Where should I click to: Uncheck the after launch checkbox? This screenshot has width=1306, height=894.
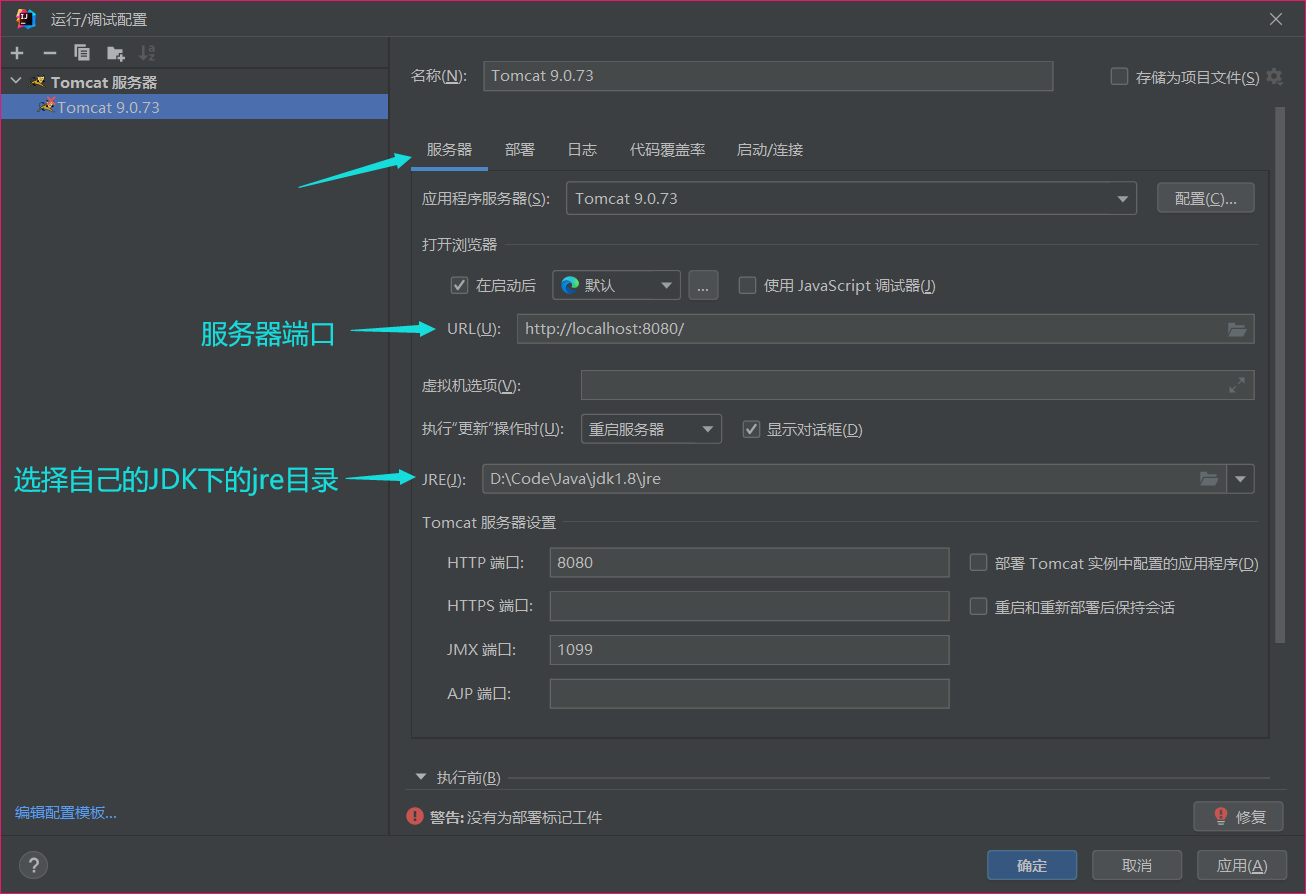pyautogui.click(x=459, y=285)
